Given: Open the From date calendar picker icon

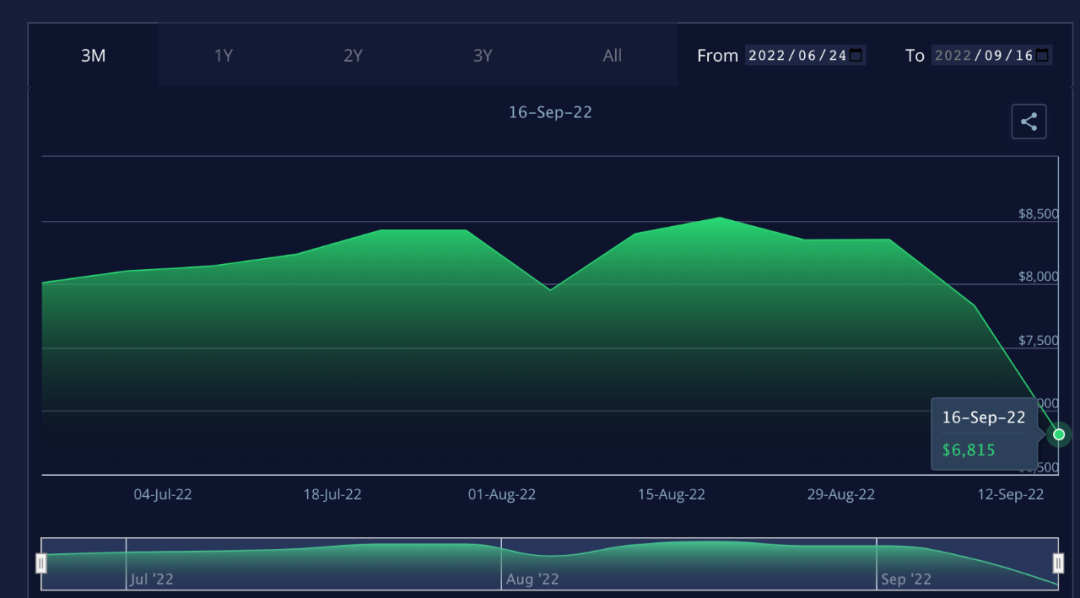Looking at the screenshot, I should coord(856,55).
